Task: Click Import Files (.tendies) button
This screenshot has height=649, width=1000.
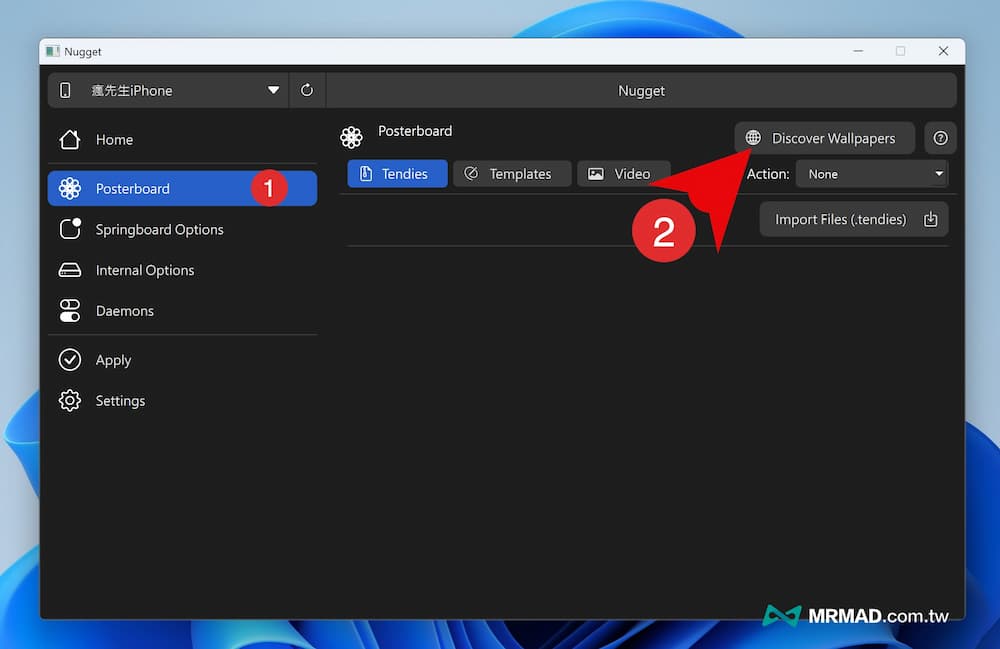Action: [854, 219]
